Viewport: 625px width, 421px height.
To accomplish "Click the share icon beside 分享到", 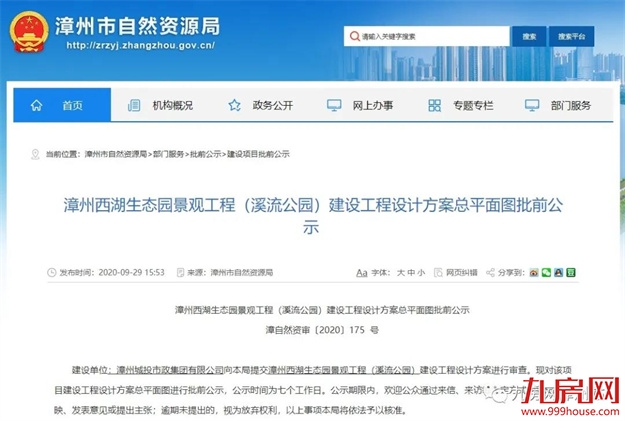I will coord(490,273).
